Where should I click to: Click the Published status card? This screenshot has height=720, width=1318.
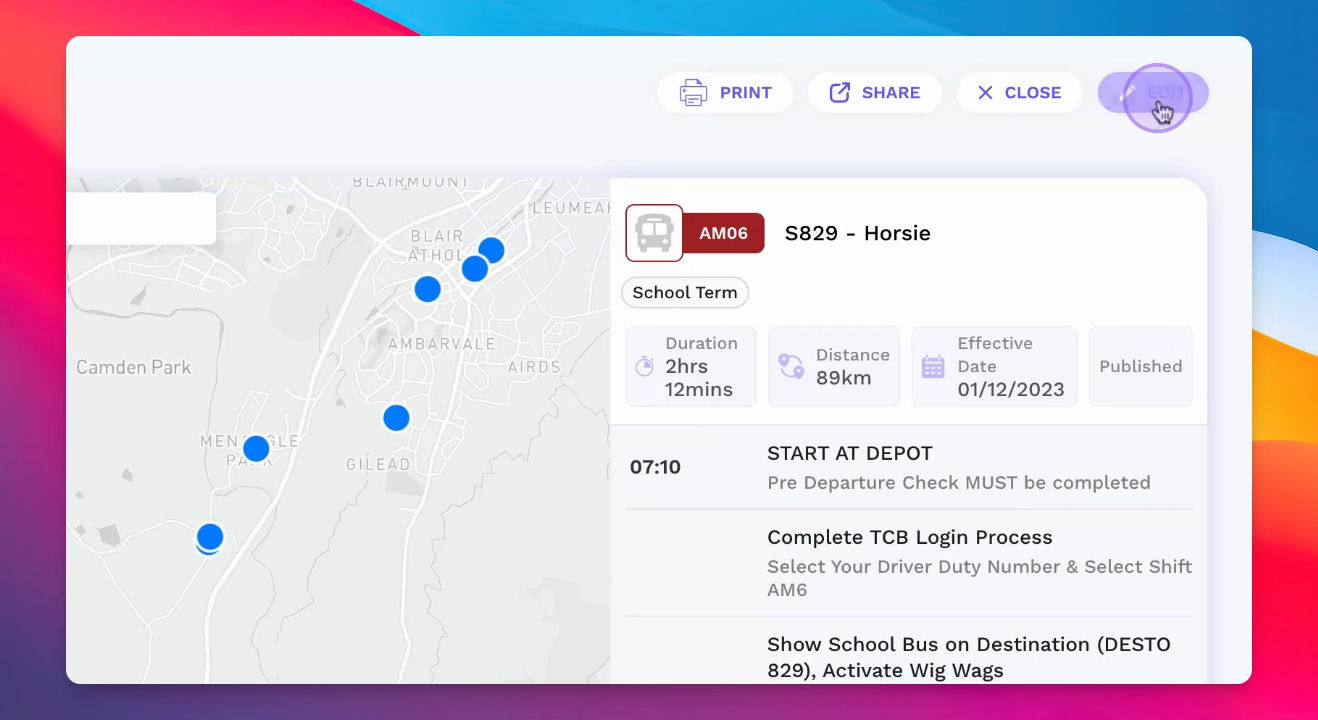(x=1141, y=366)
